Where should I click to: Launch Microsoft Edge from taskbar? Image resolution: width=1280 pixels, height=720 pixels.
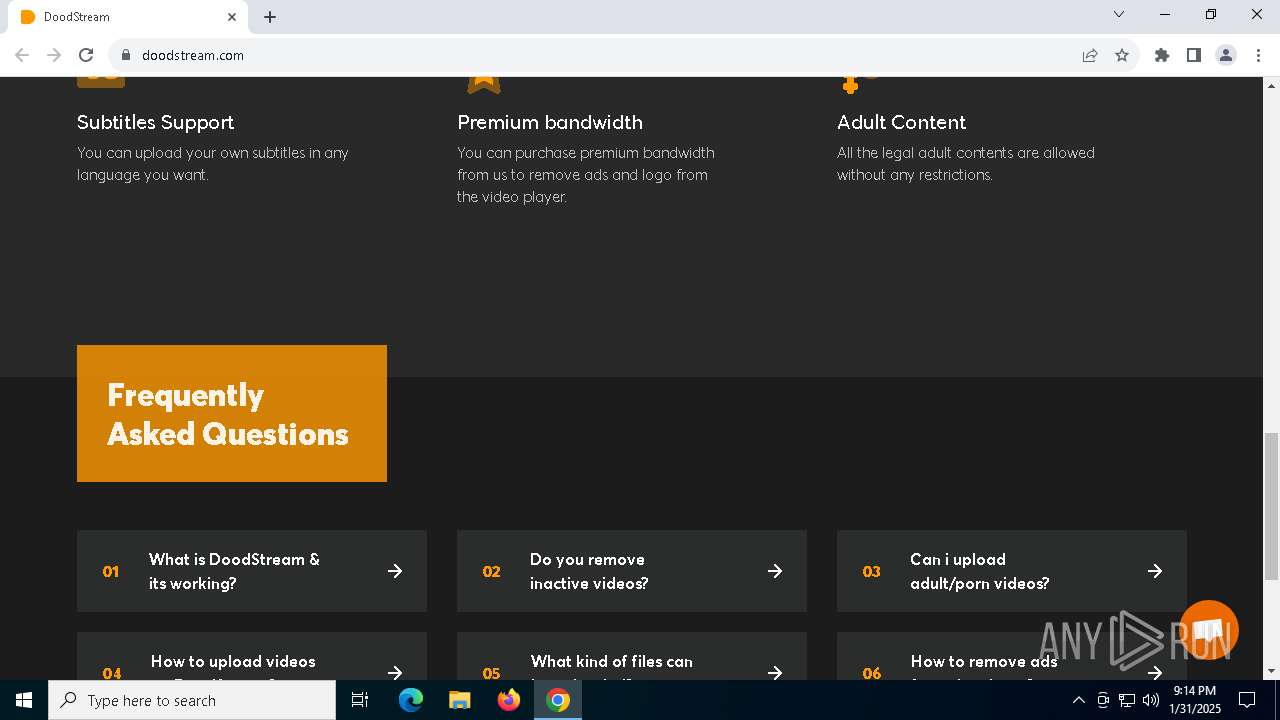[411, 700]
